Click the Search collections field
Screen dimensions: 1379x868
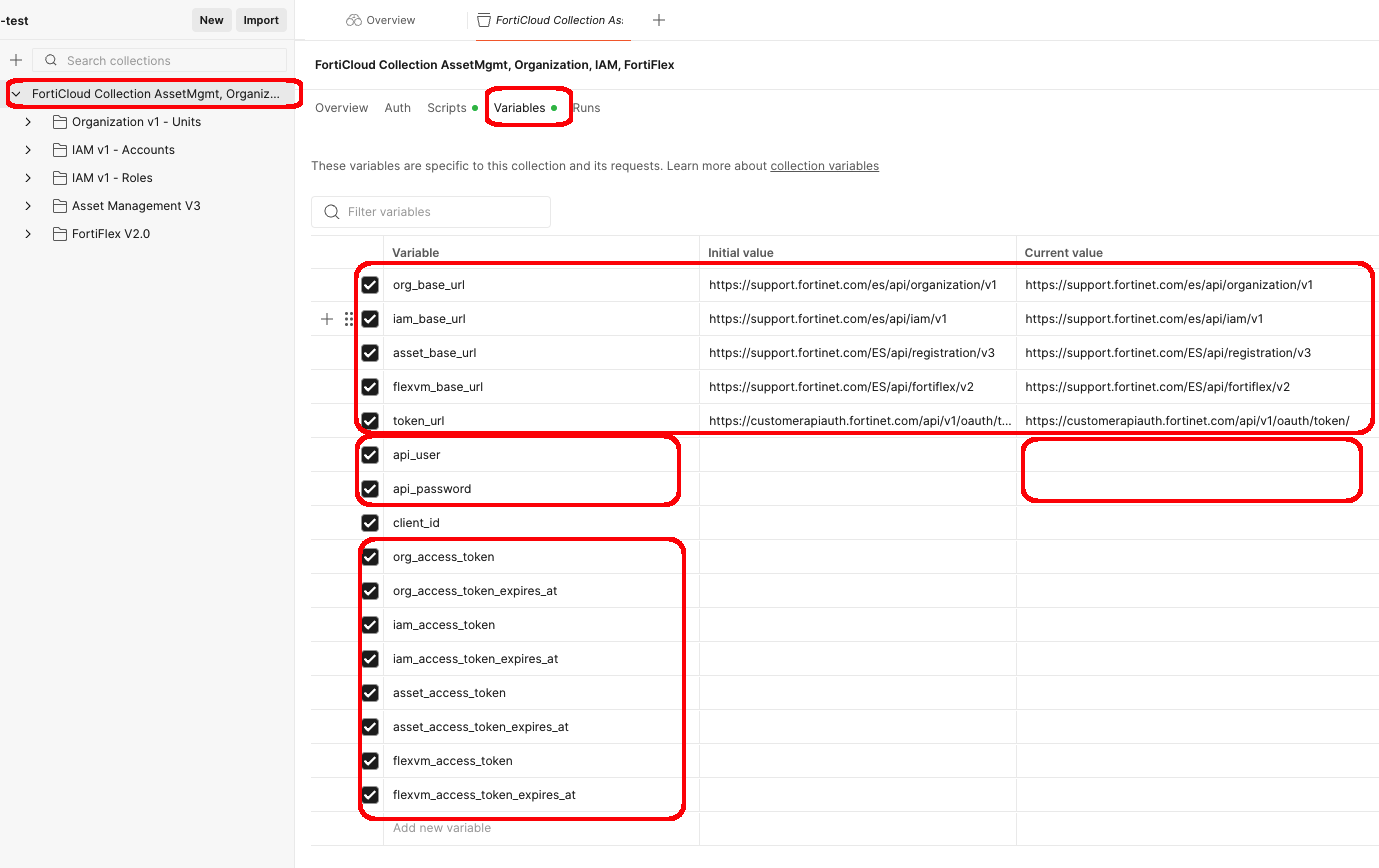click(160, 60)
